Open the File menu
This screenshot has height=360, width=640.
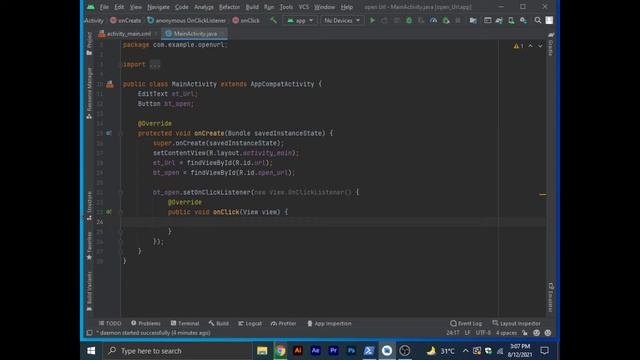click(x=104, y=7)
